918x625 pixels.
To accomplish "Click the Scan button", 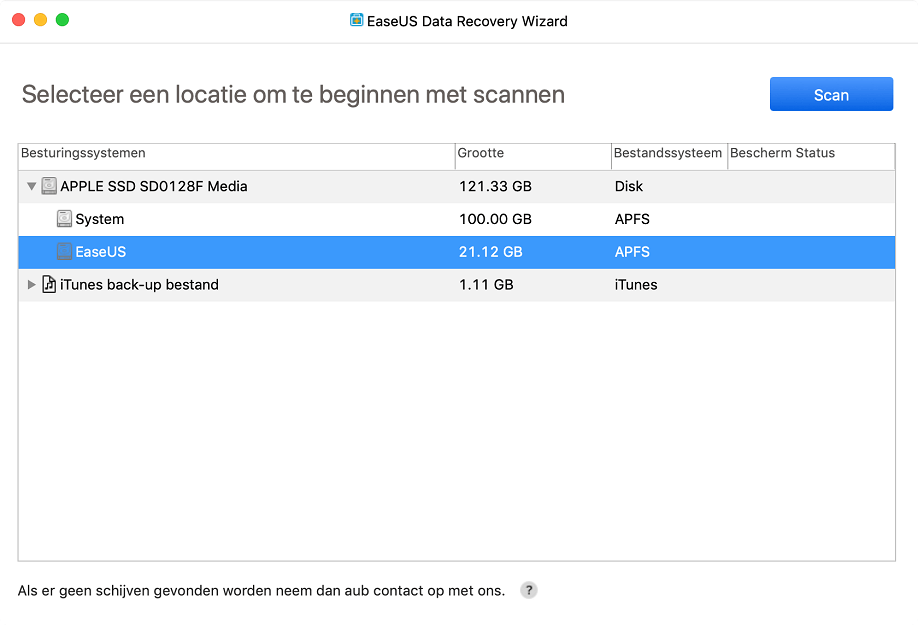I will tap(831, 94).
